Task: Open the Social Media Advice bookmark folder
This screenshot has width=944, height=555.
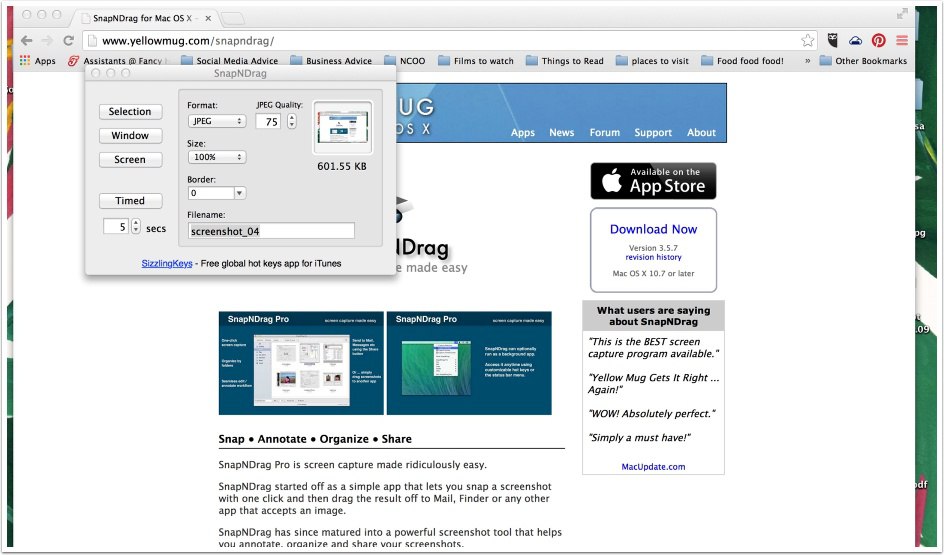Action: point(229,61)
